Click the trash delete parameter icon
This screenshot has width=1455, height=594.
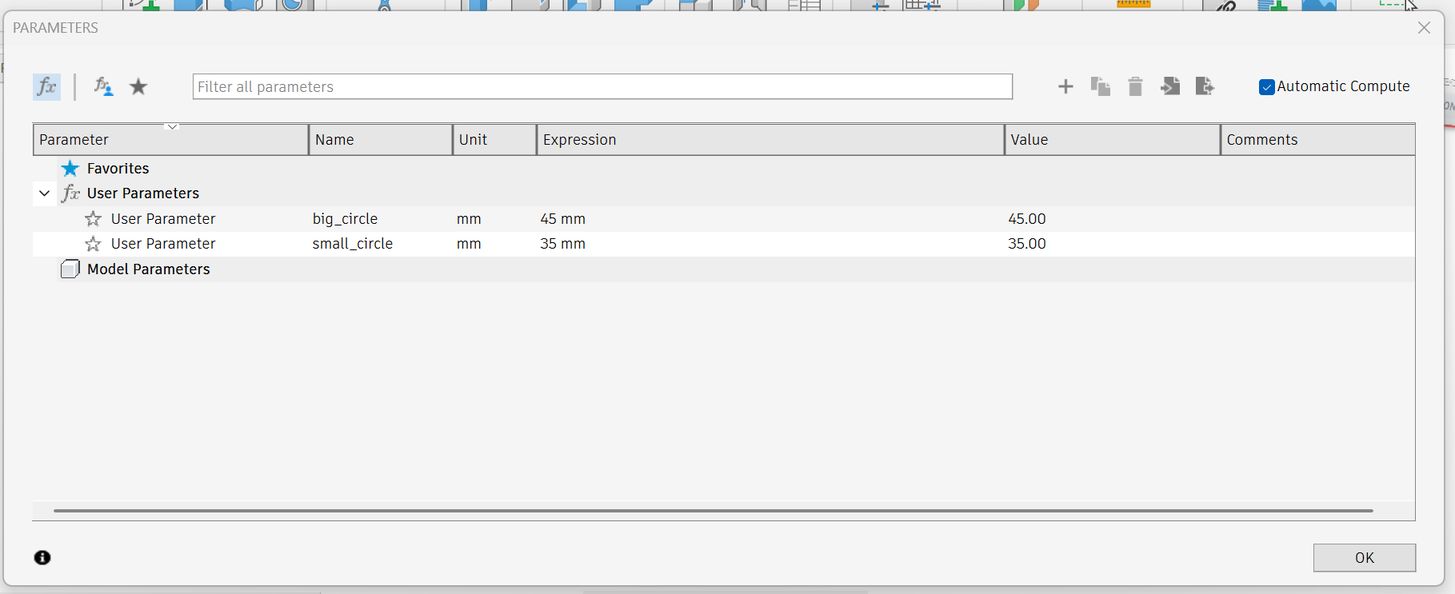click(x=1135, y=87)
